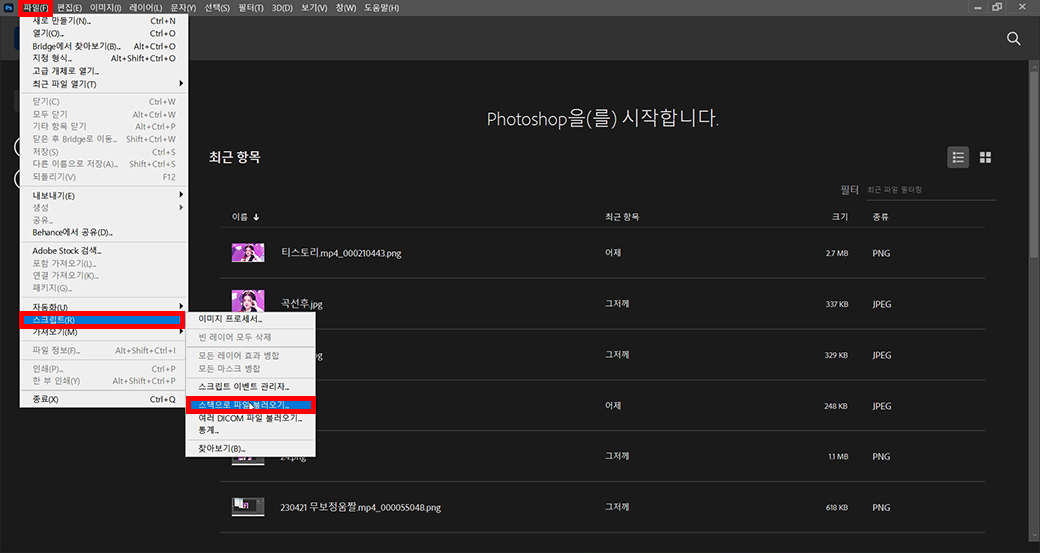Switch recent files to list view

tap(958, 157)
